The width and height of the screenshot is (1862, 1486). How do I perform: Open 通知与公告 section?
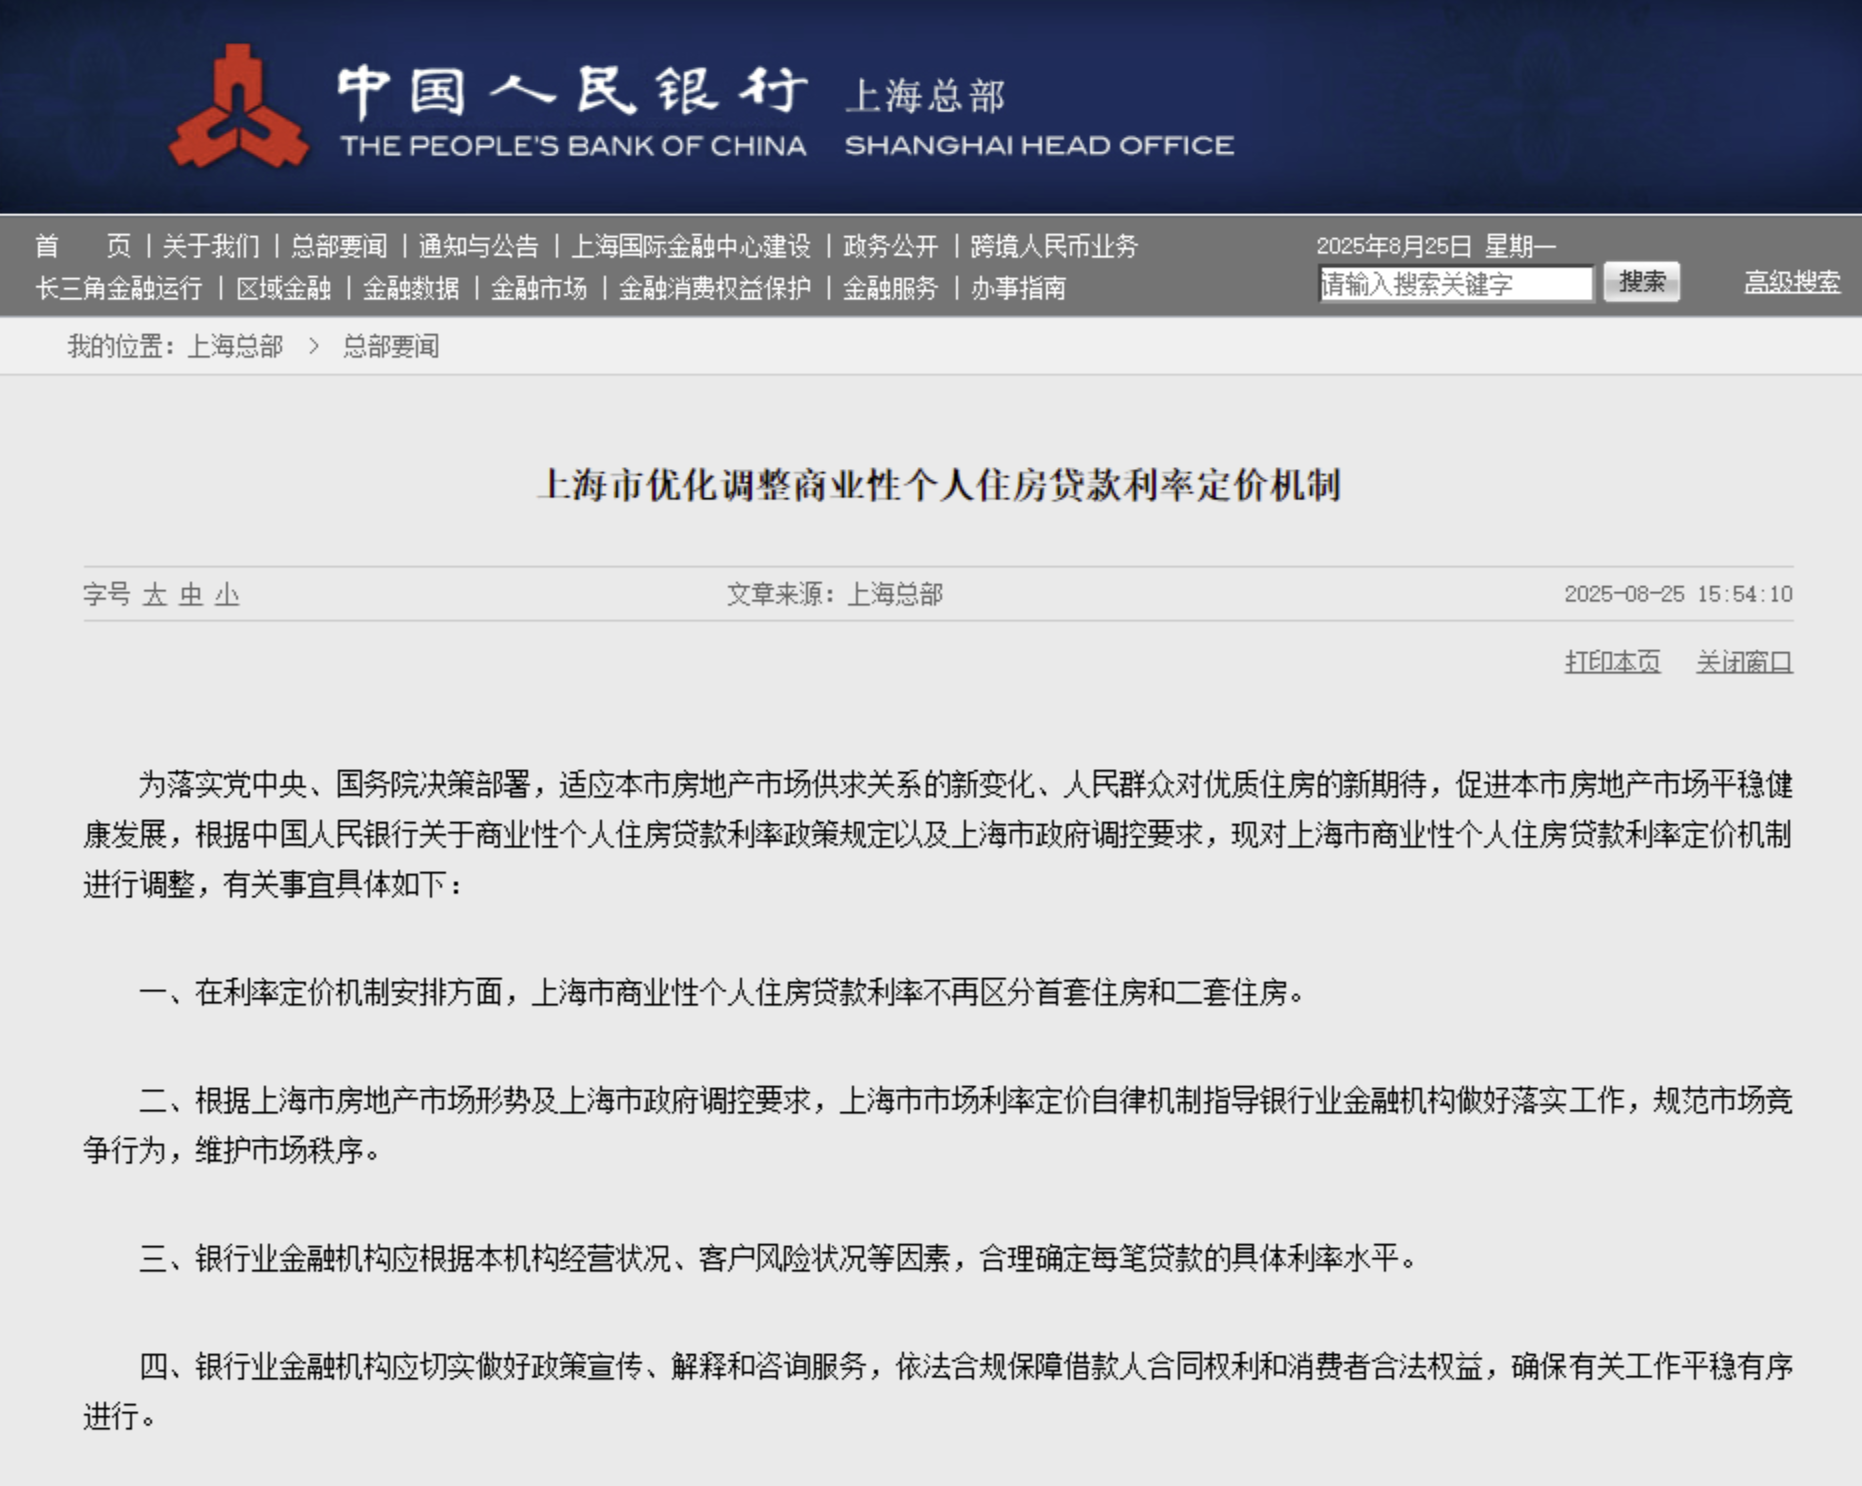point(479,246)
